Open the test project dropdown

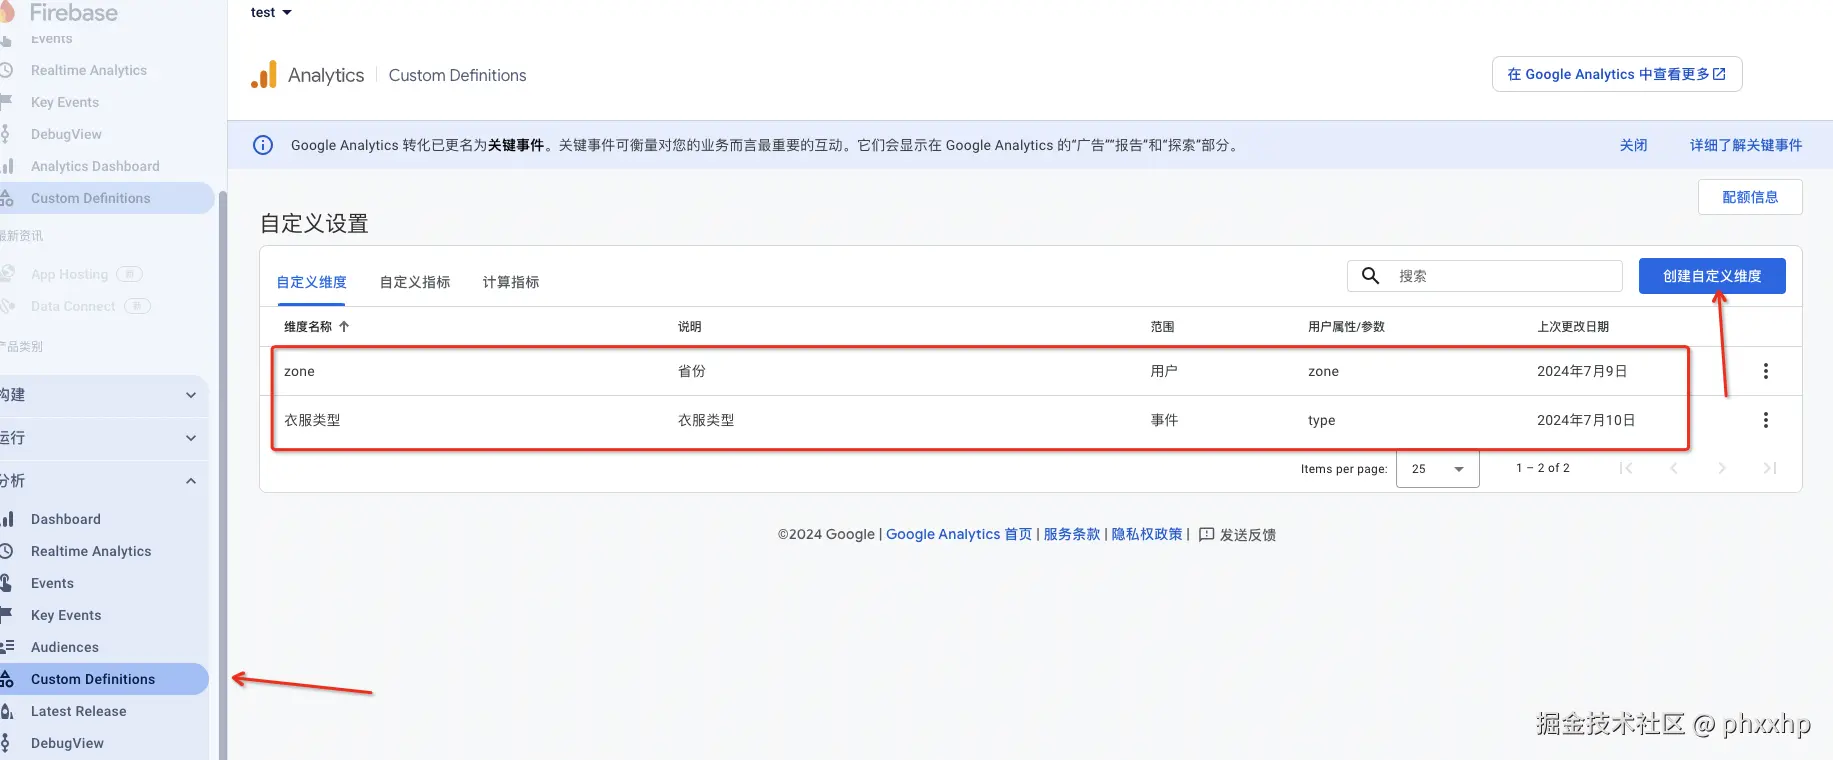[271, 12]
